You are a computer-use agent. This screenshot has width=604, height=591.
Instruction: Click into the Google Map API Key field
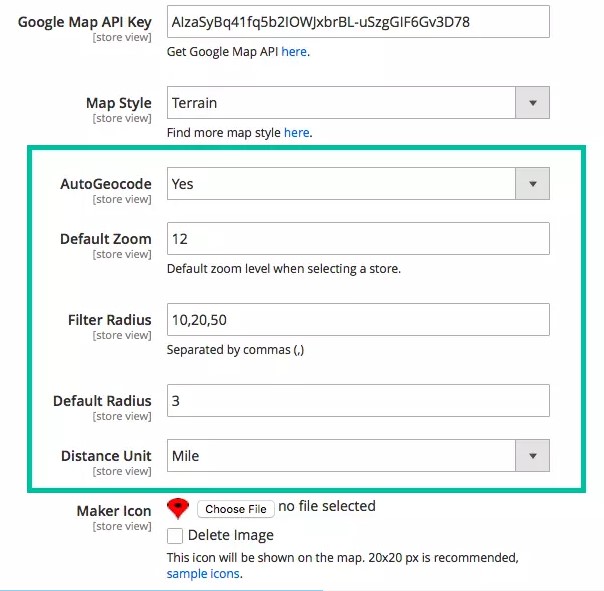pyautogui.click(x=357, y=21)
